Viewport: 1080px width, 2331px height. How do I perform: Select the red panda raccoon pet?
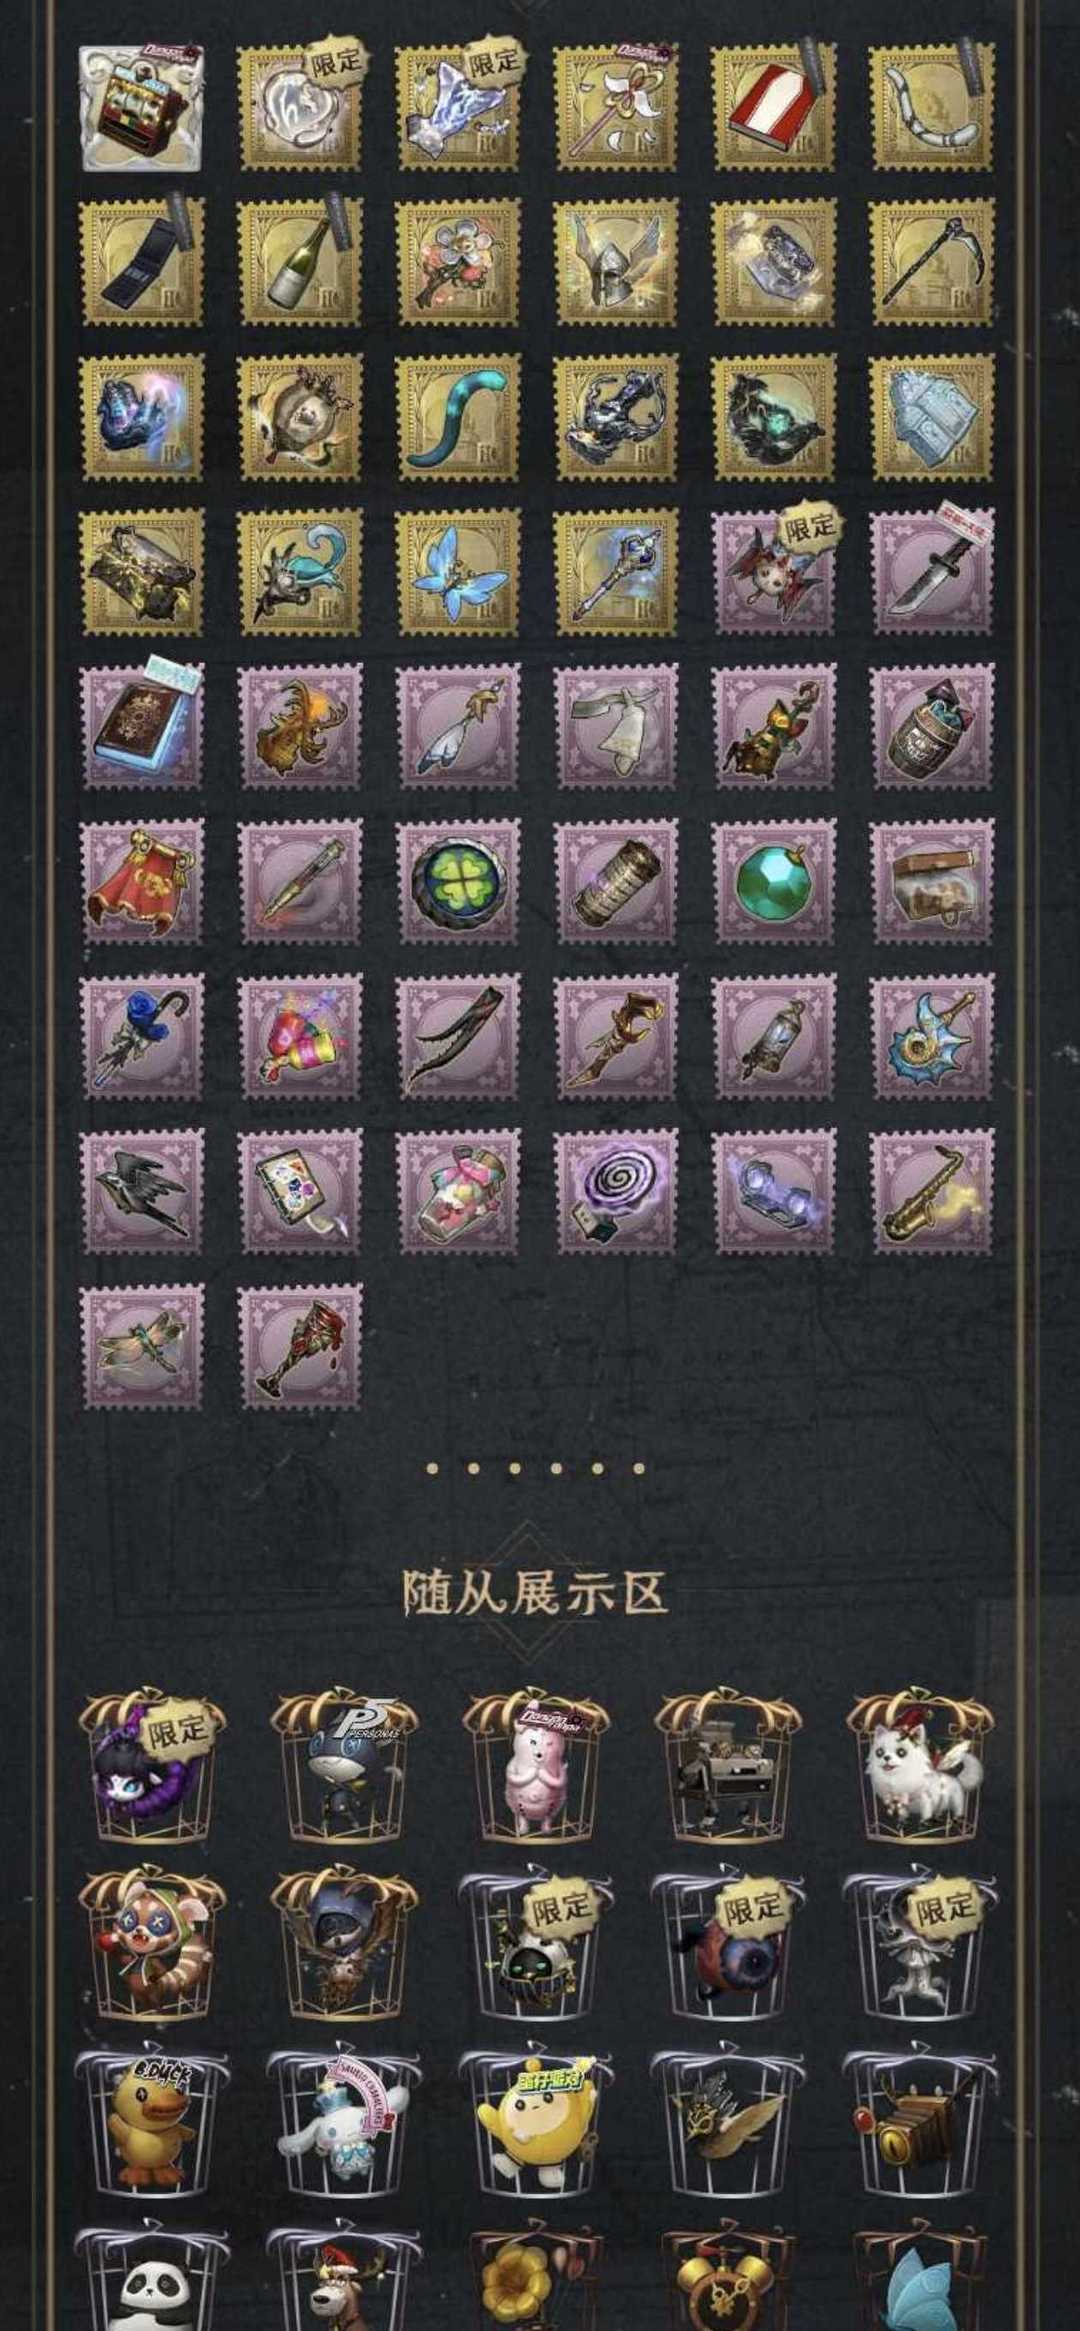click(x=152, y=1947)
